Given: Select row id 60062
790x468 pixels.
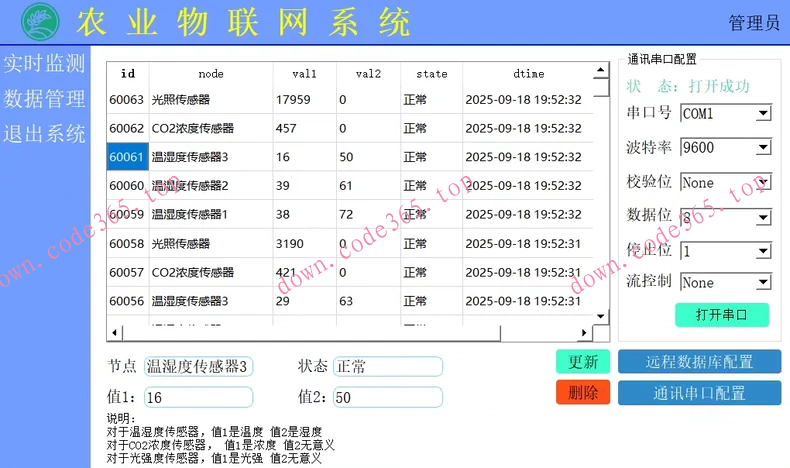Looking at the screenshot, I should [127, 128].
